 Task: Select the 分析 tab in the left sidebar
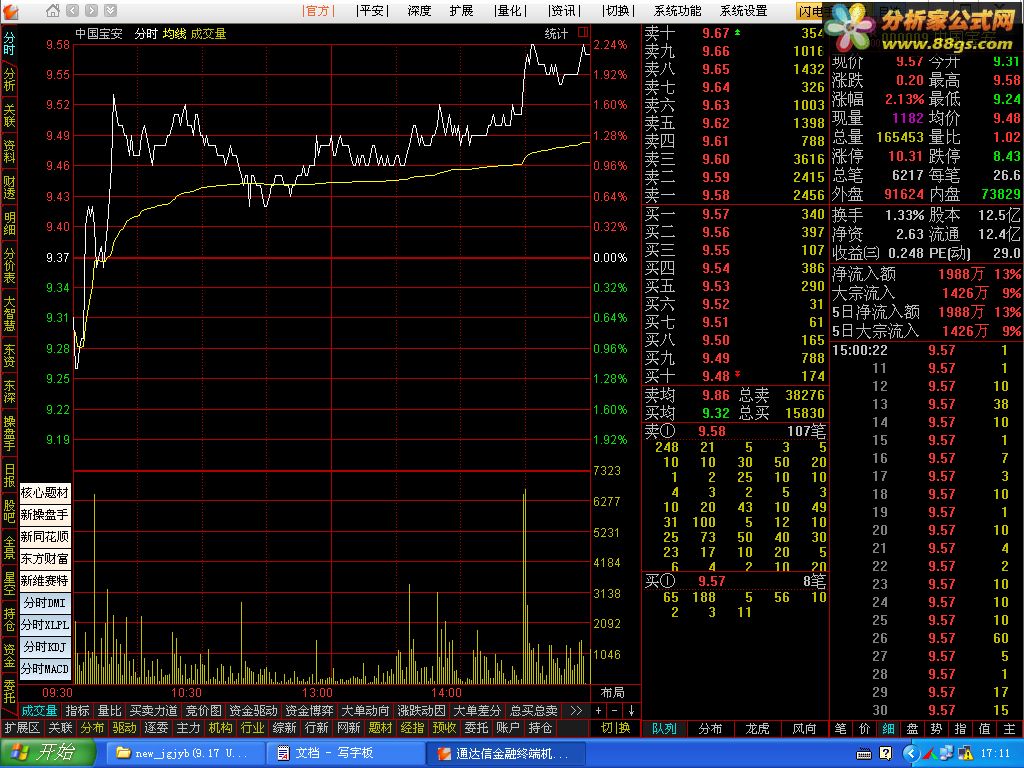(x=9, y=80)
